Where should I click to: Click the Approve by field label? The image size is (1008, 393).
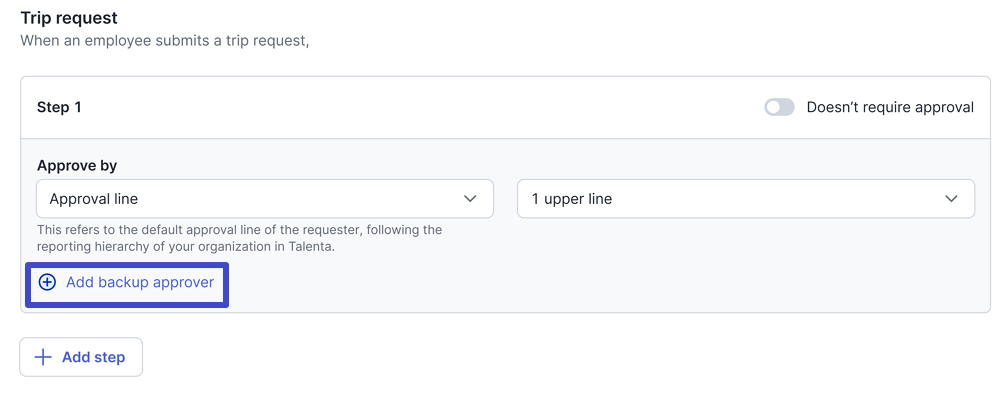77,165
